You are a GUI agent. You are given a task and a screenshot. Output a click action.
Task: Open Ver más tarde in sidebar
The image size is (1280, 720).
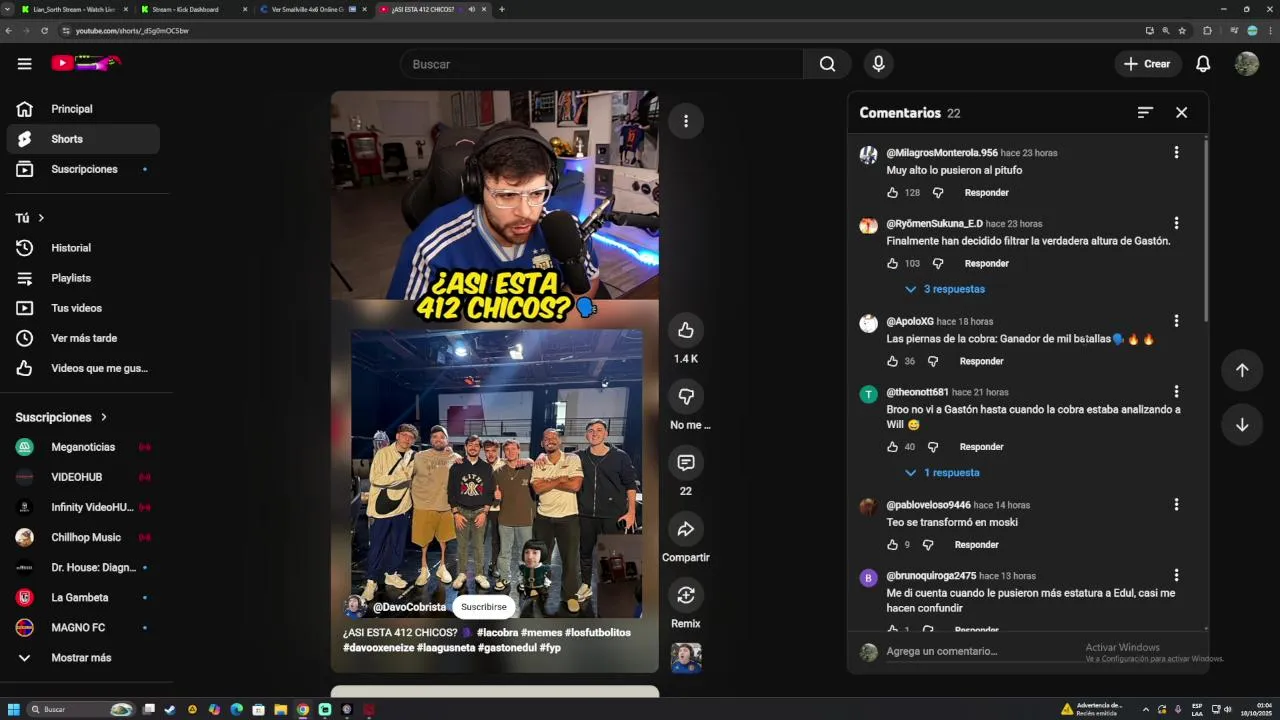coord(82,338)
